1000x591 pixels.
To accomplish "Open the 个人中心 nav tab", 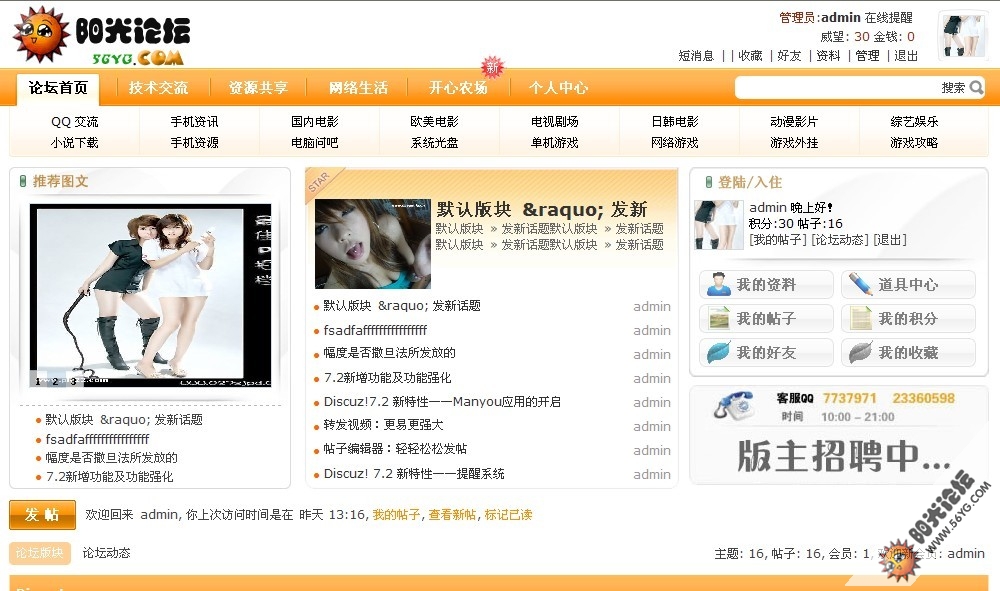I will tap(559, 88).
